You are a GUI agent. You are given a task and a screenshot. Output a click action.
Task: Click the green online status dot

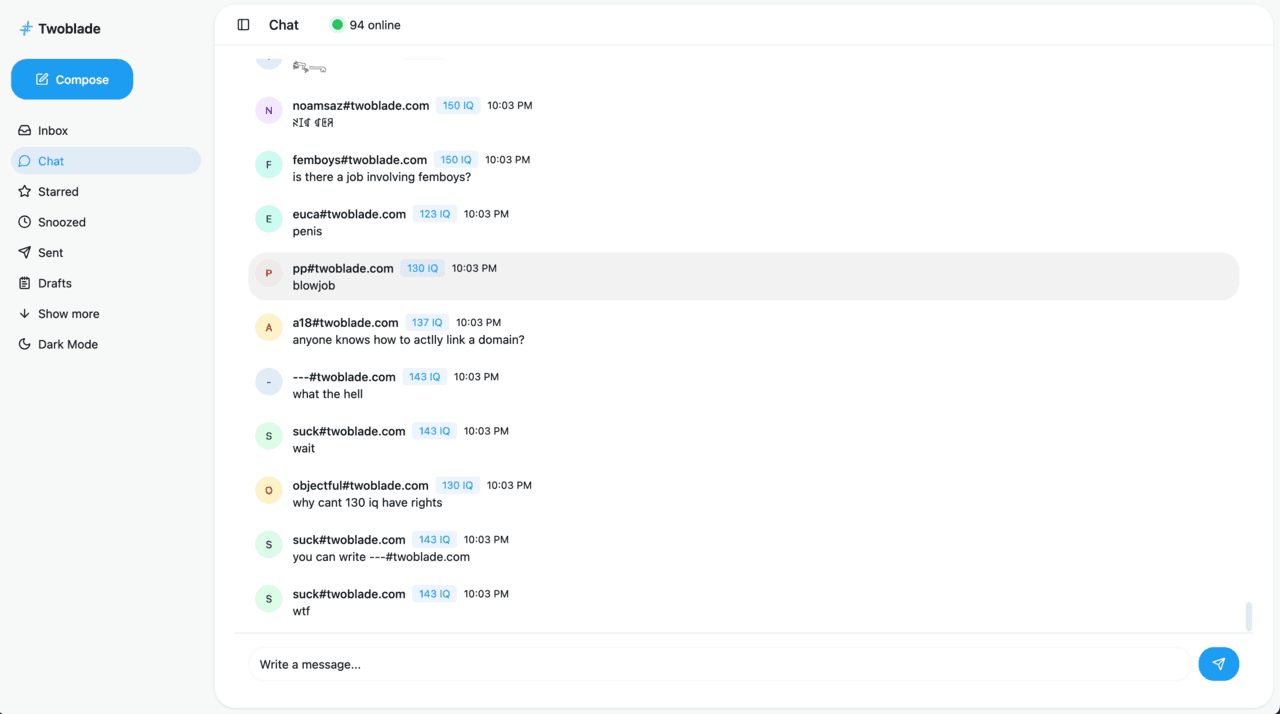[x=337, y=25]
